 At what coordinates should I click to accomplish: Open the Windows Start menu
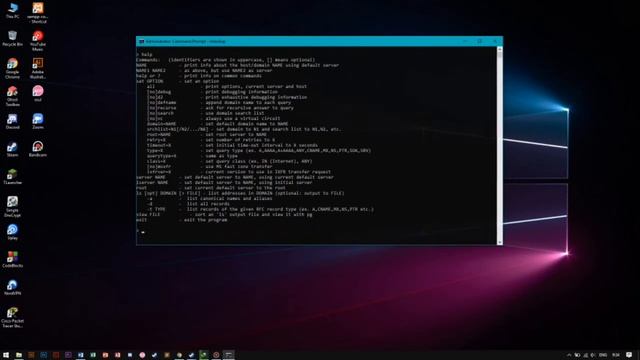6,355
